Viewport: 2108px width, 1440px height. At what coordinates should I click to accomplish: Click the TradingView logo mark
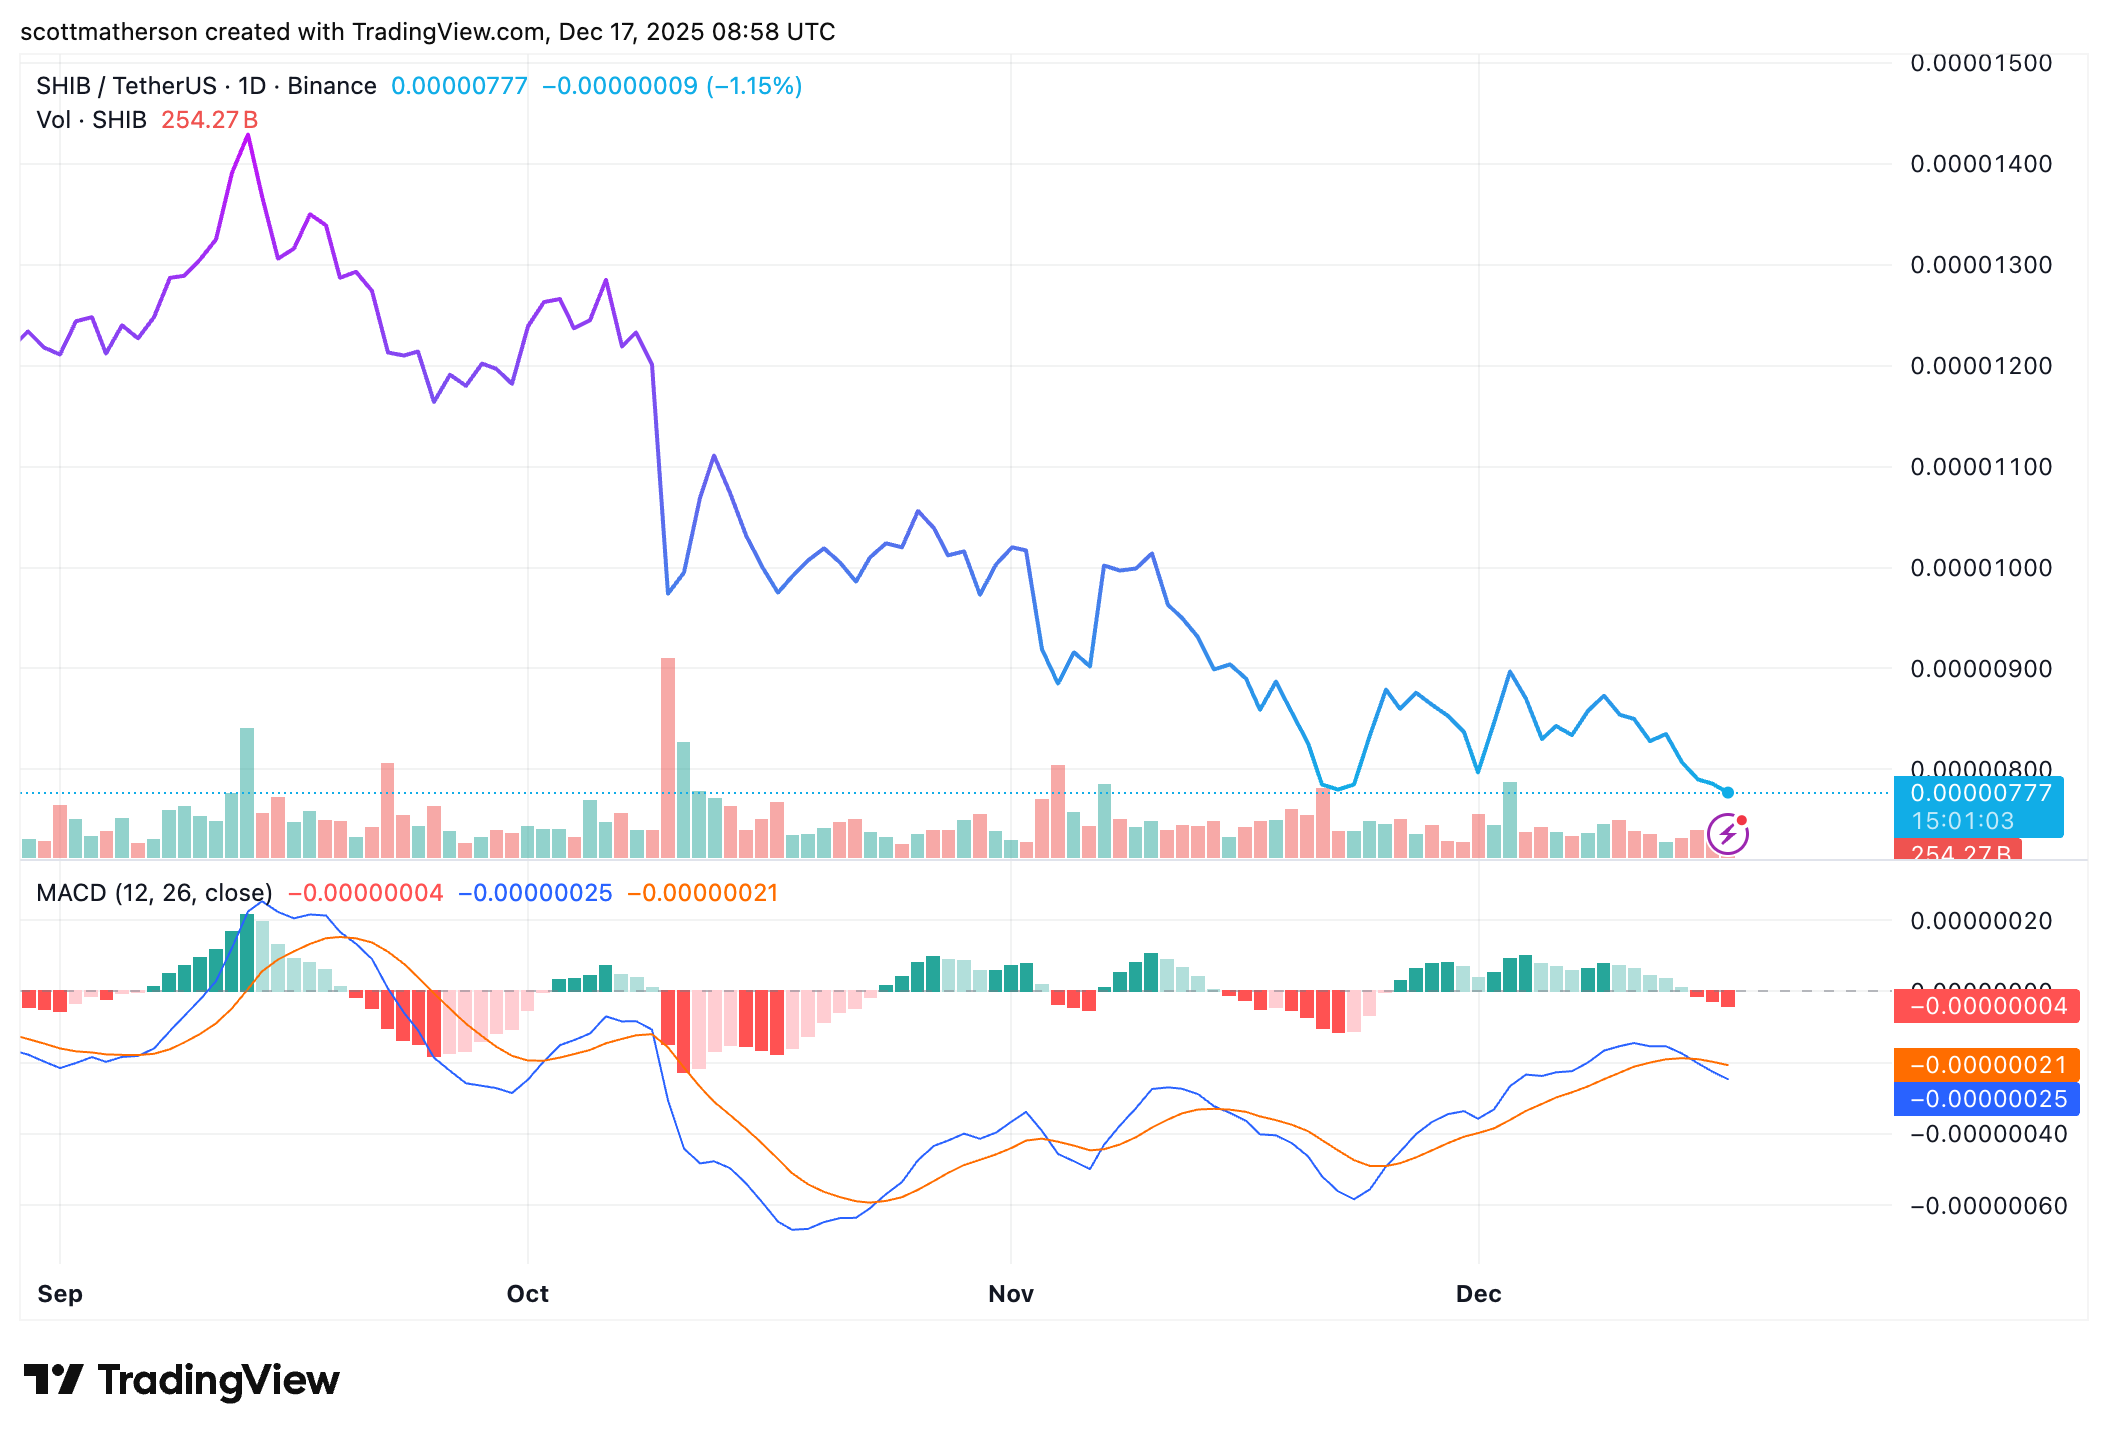53,1380
